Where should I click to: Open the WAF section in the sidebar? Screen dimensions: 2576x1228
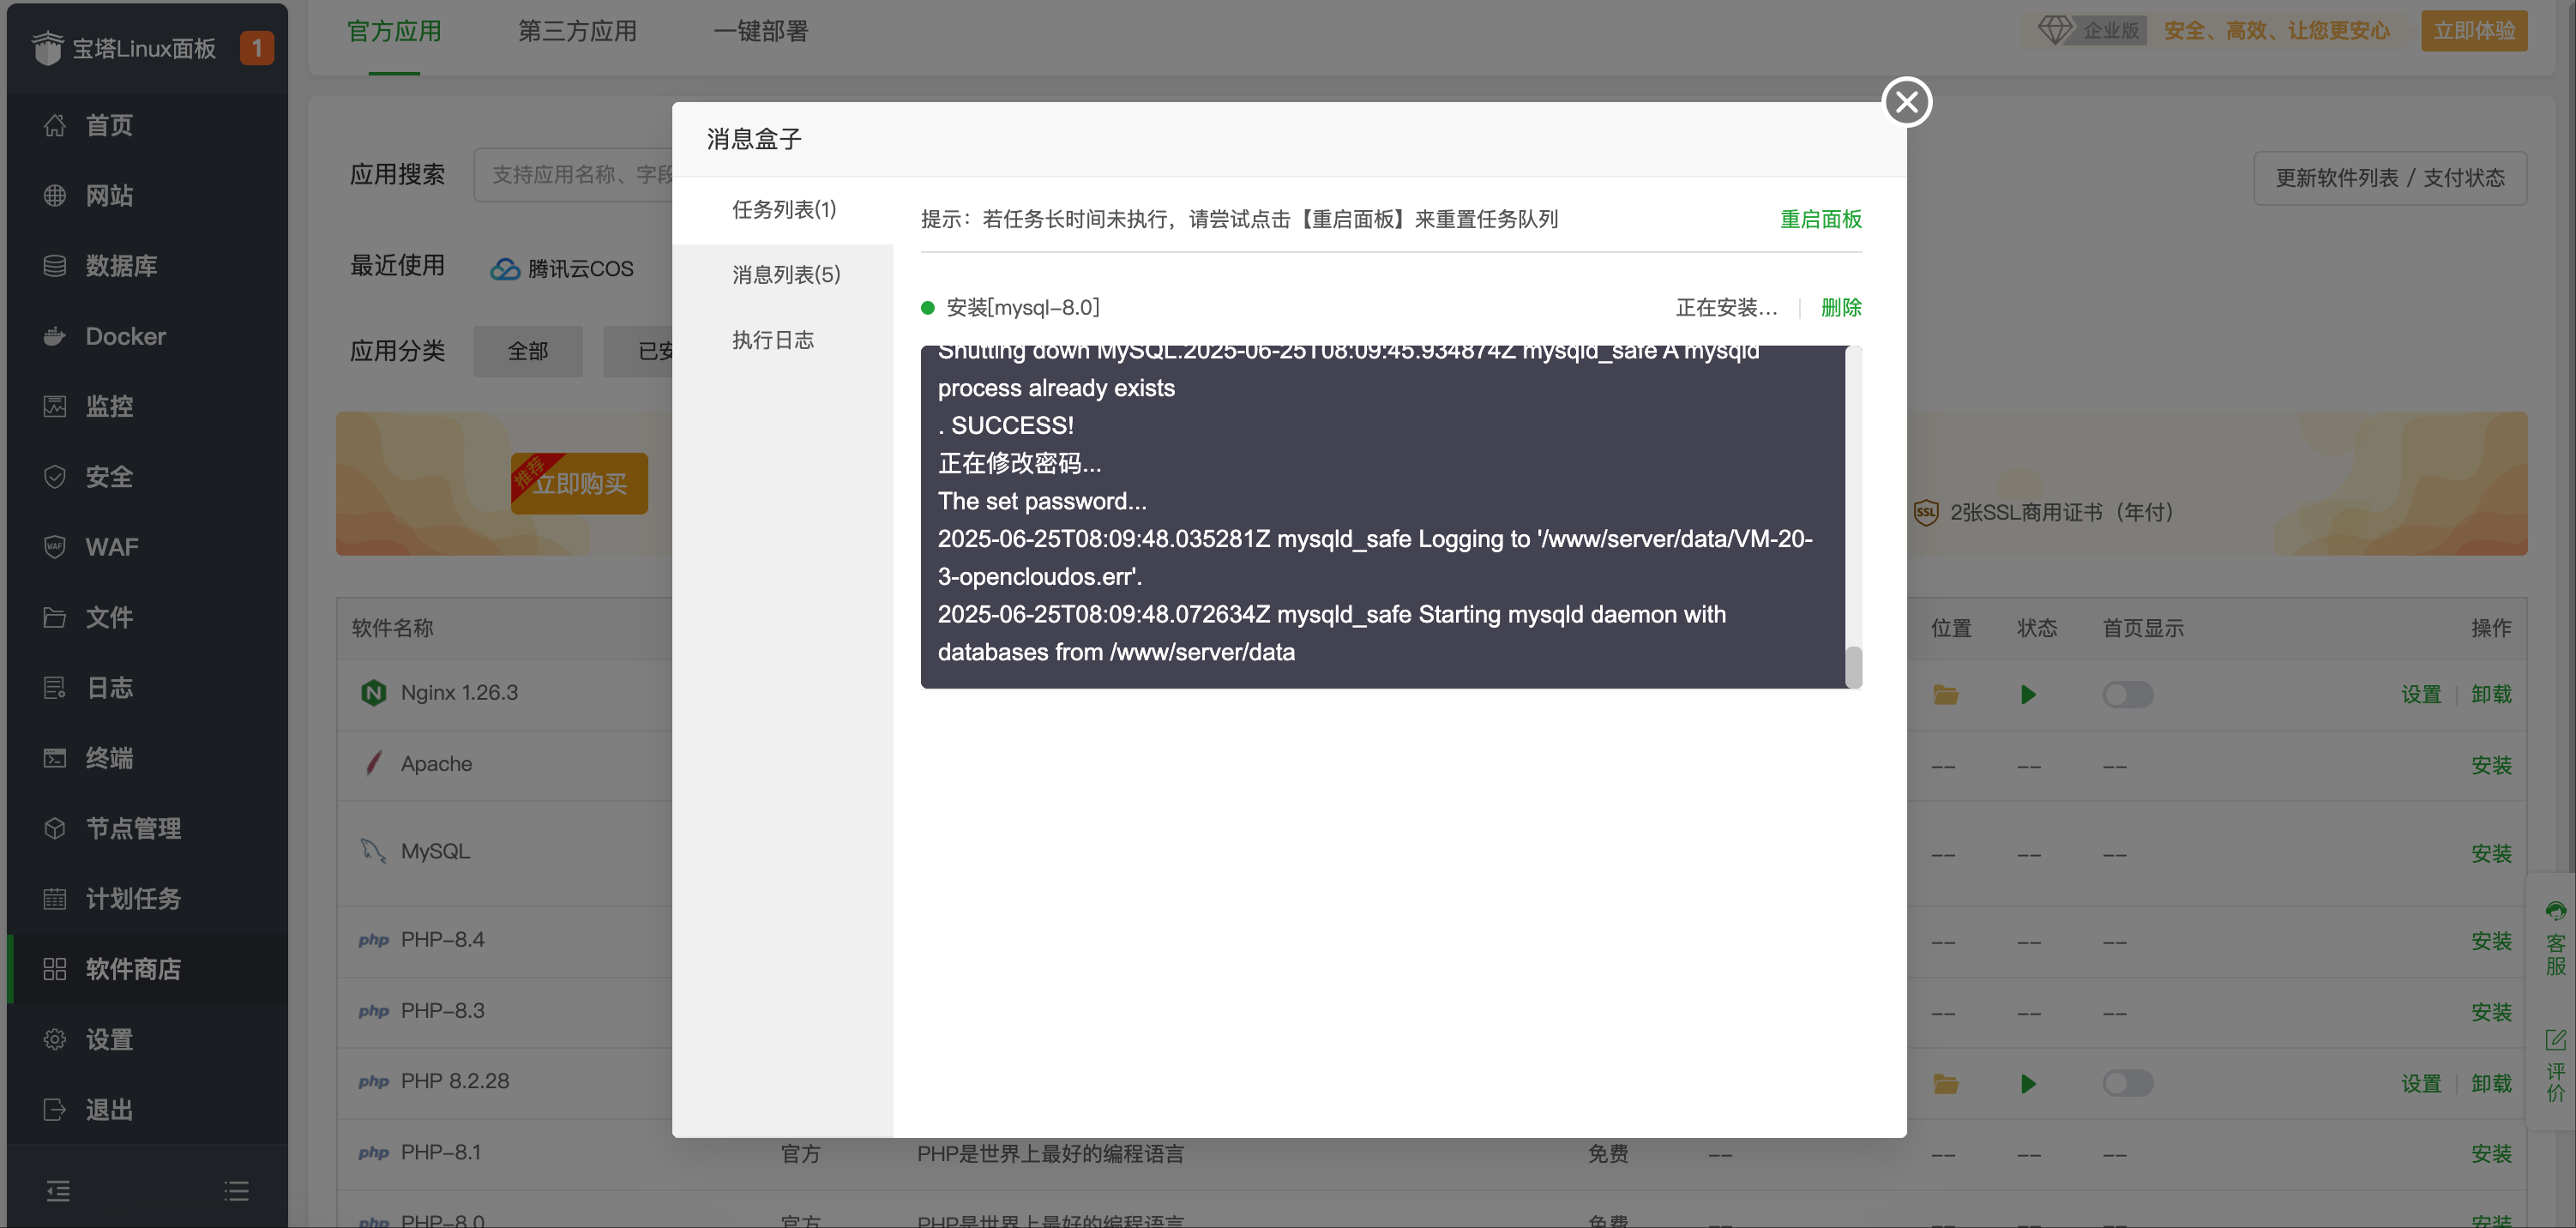coord(113,547)
